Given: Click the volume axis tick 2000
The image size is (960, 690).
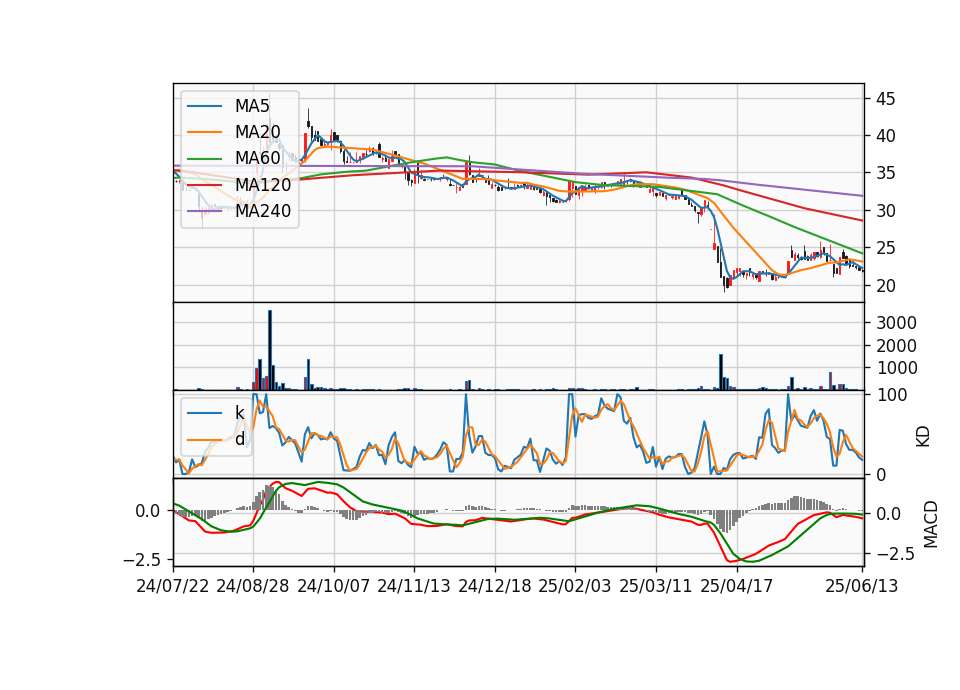Looking at the screenshot, I should pos(896,345).
